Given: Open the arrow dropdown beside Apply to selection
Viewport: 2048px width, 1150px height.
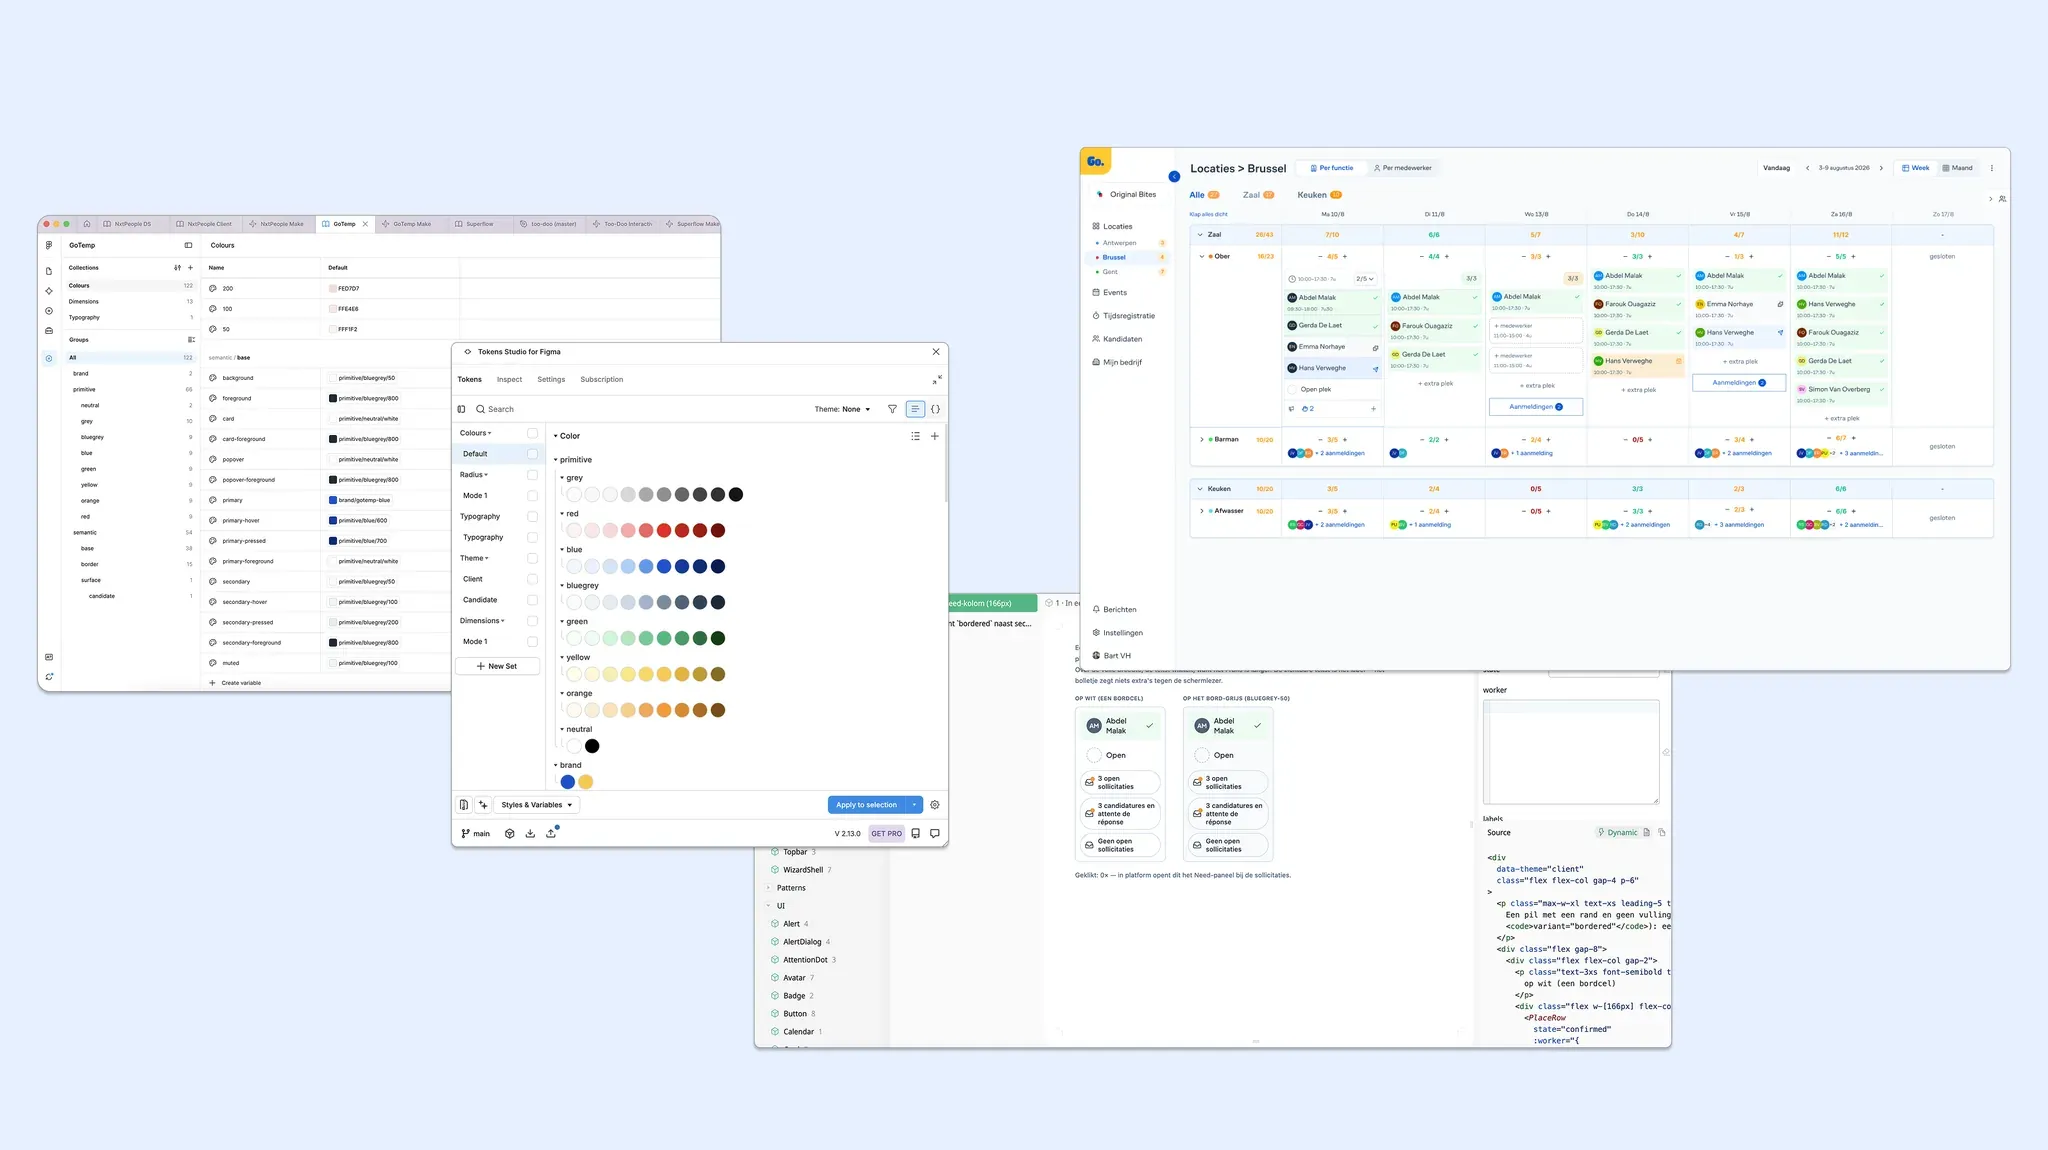Looking at the screenshot, I should [x=915, y=805].
